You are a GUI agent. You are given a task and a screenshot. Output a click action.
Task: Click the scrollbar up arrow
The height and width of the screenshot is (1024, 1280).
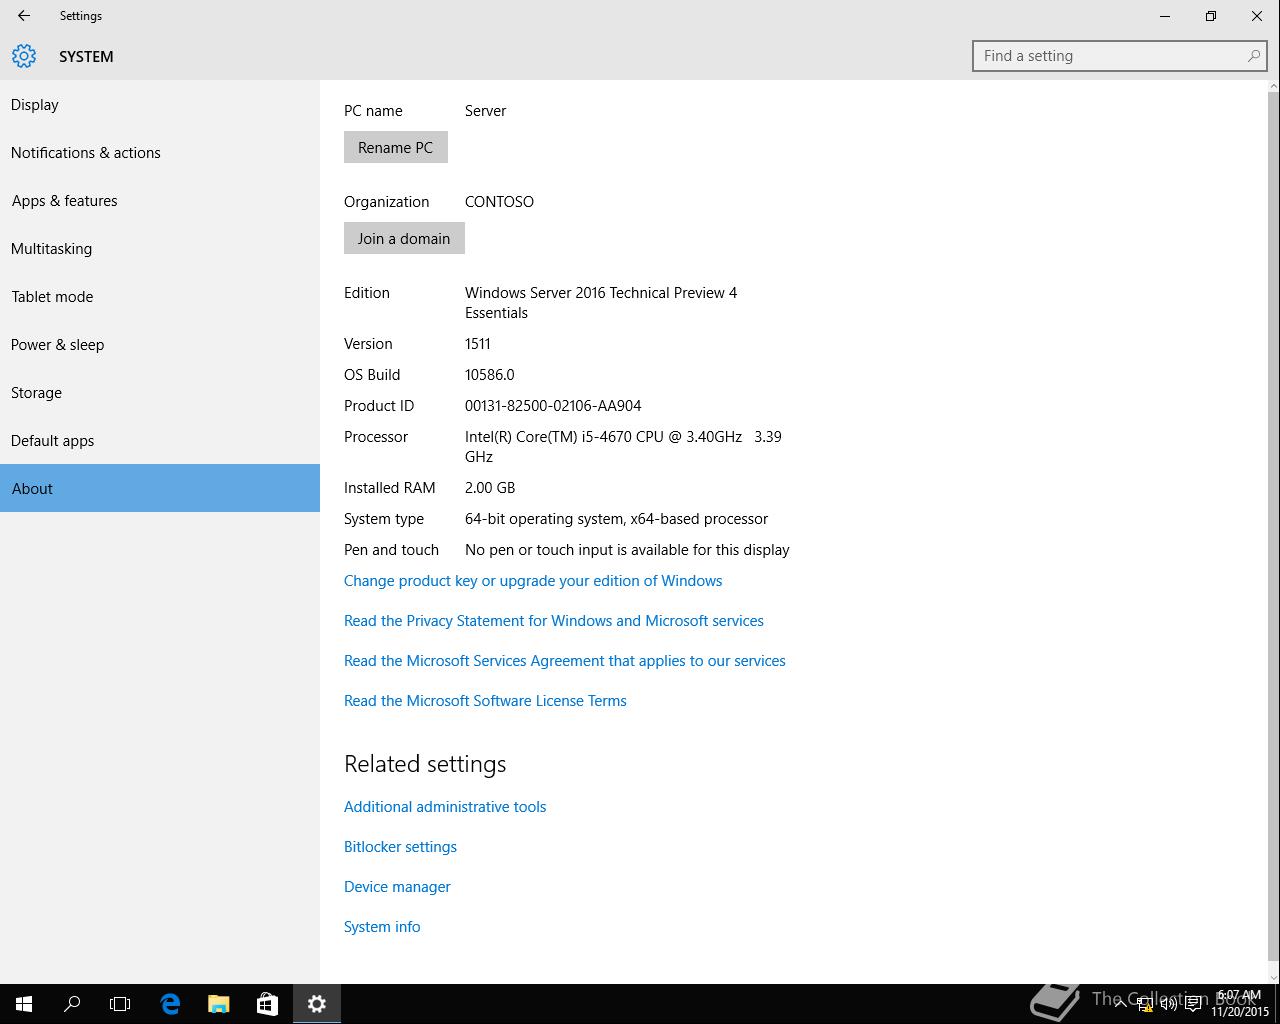(x=1273, y=87)
